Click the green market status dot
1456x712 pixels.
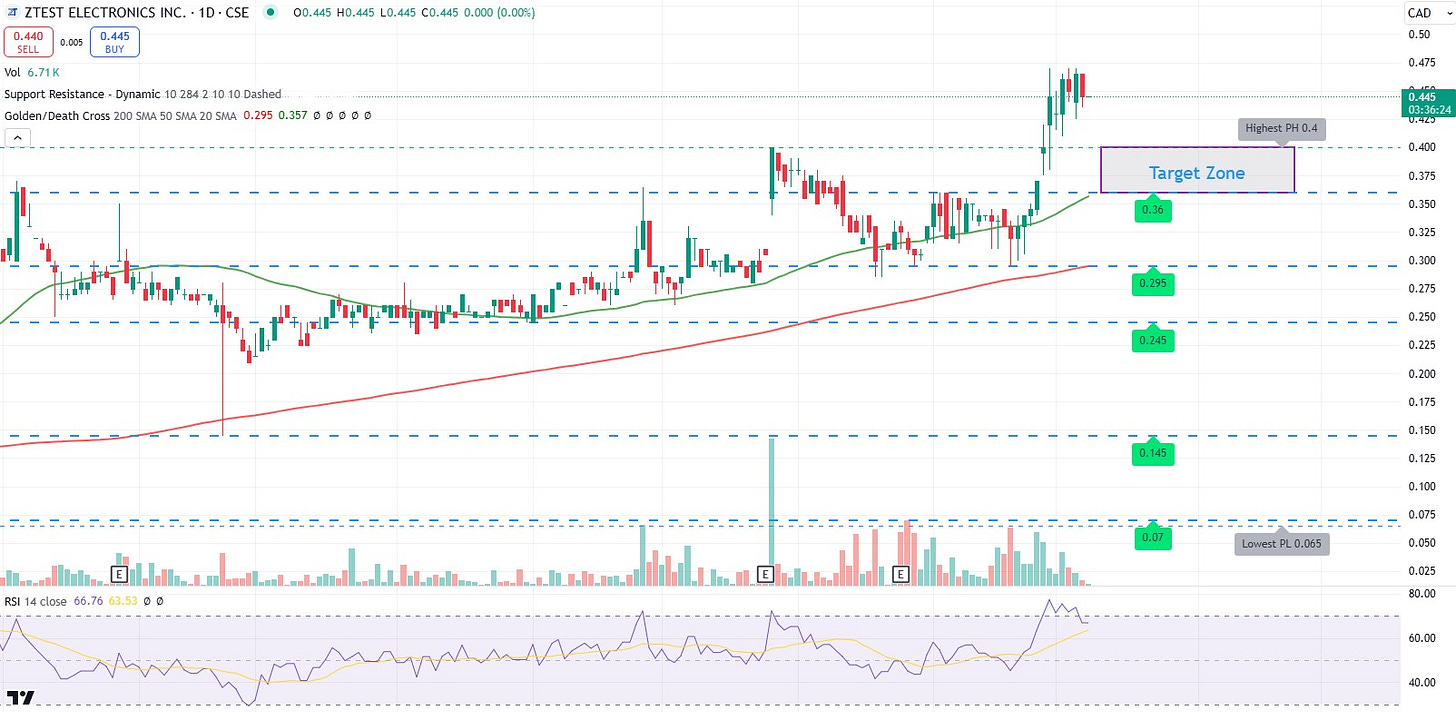271,13
